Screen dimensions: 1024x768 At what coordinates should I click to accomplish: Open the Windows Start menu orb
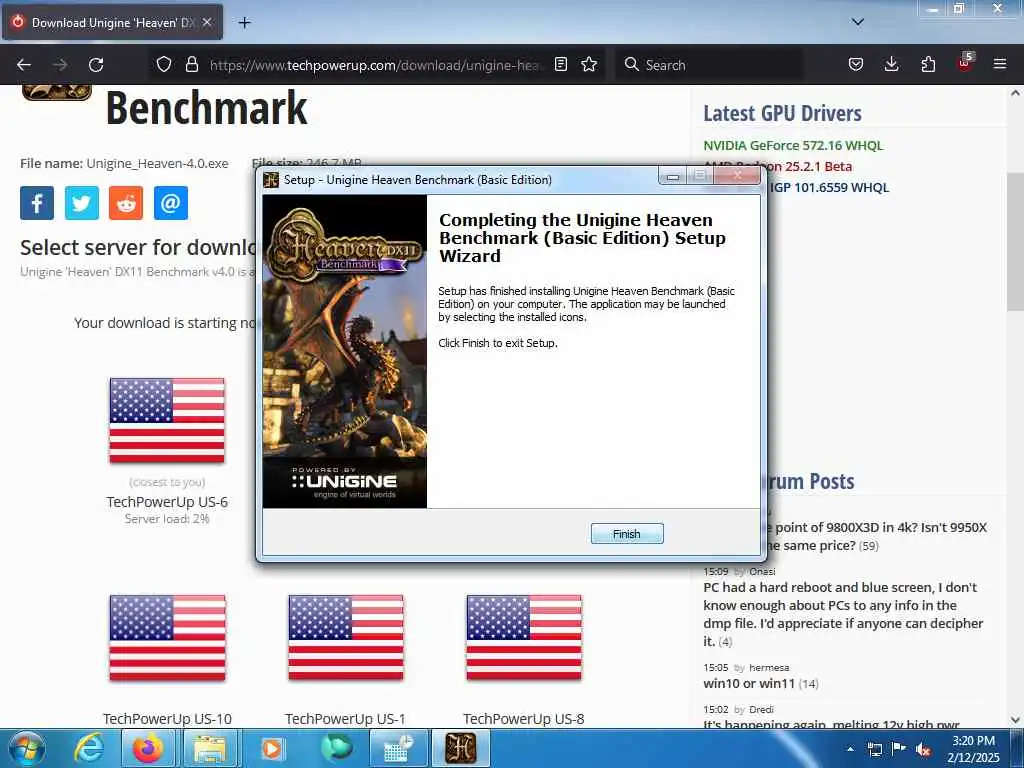point(27,748)
